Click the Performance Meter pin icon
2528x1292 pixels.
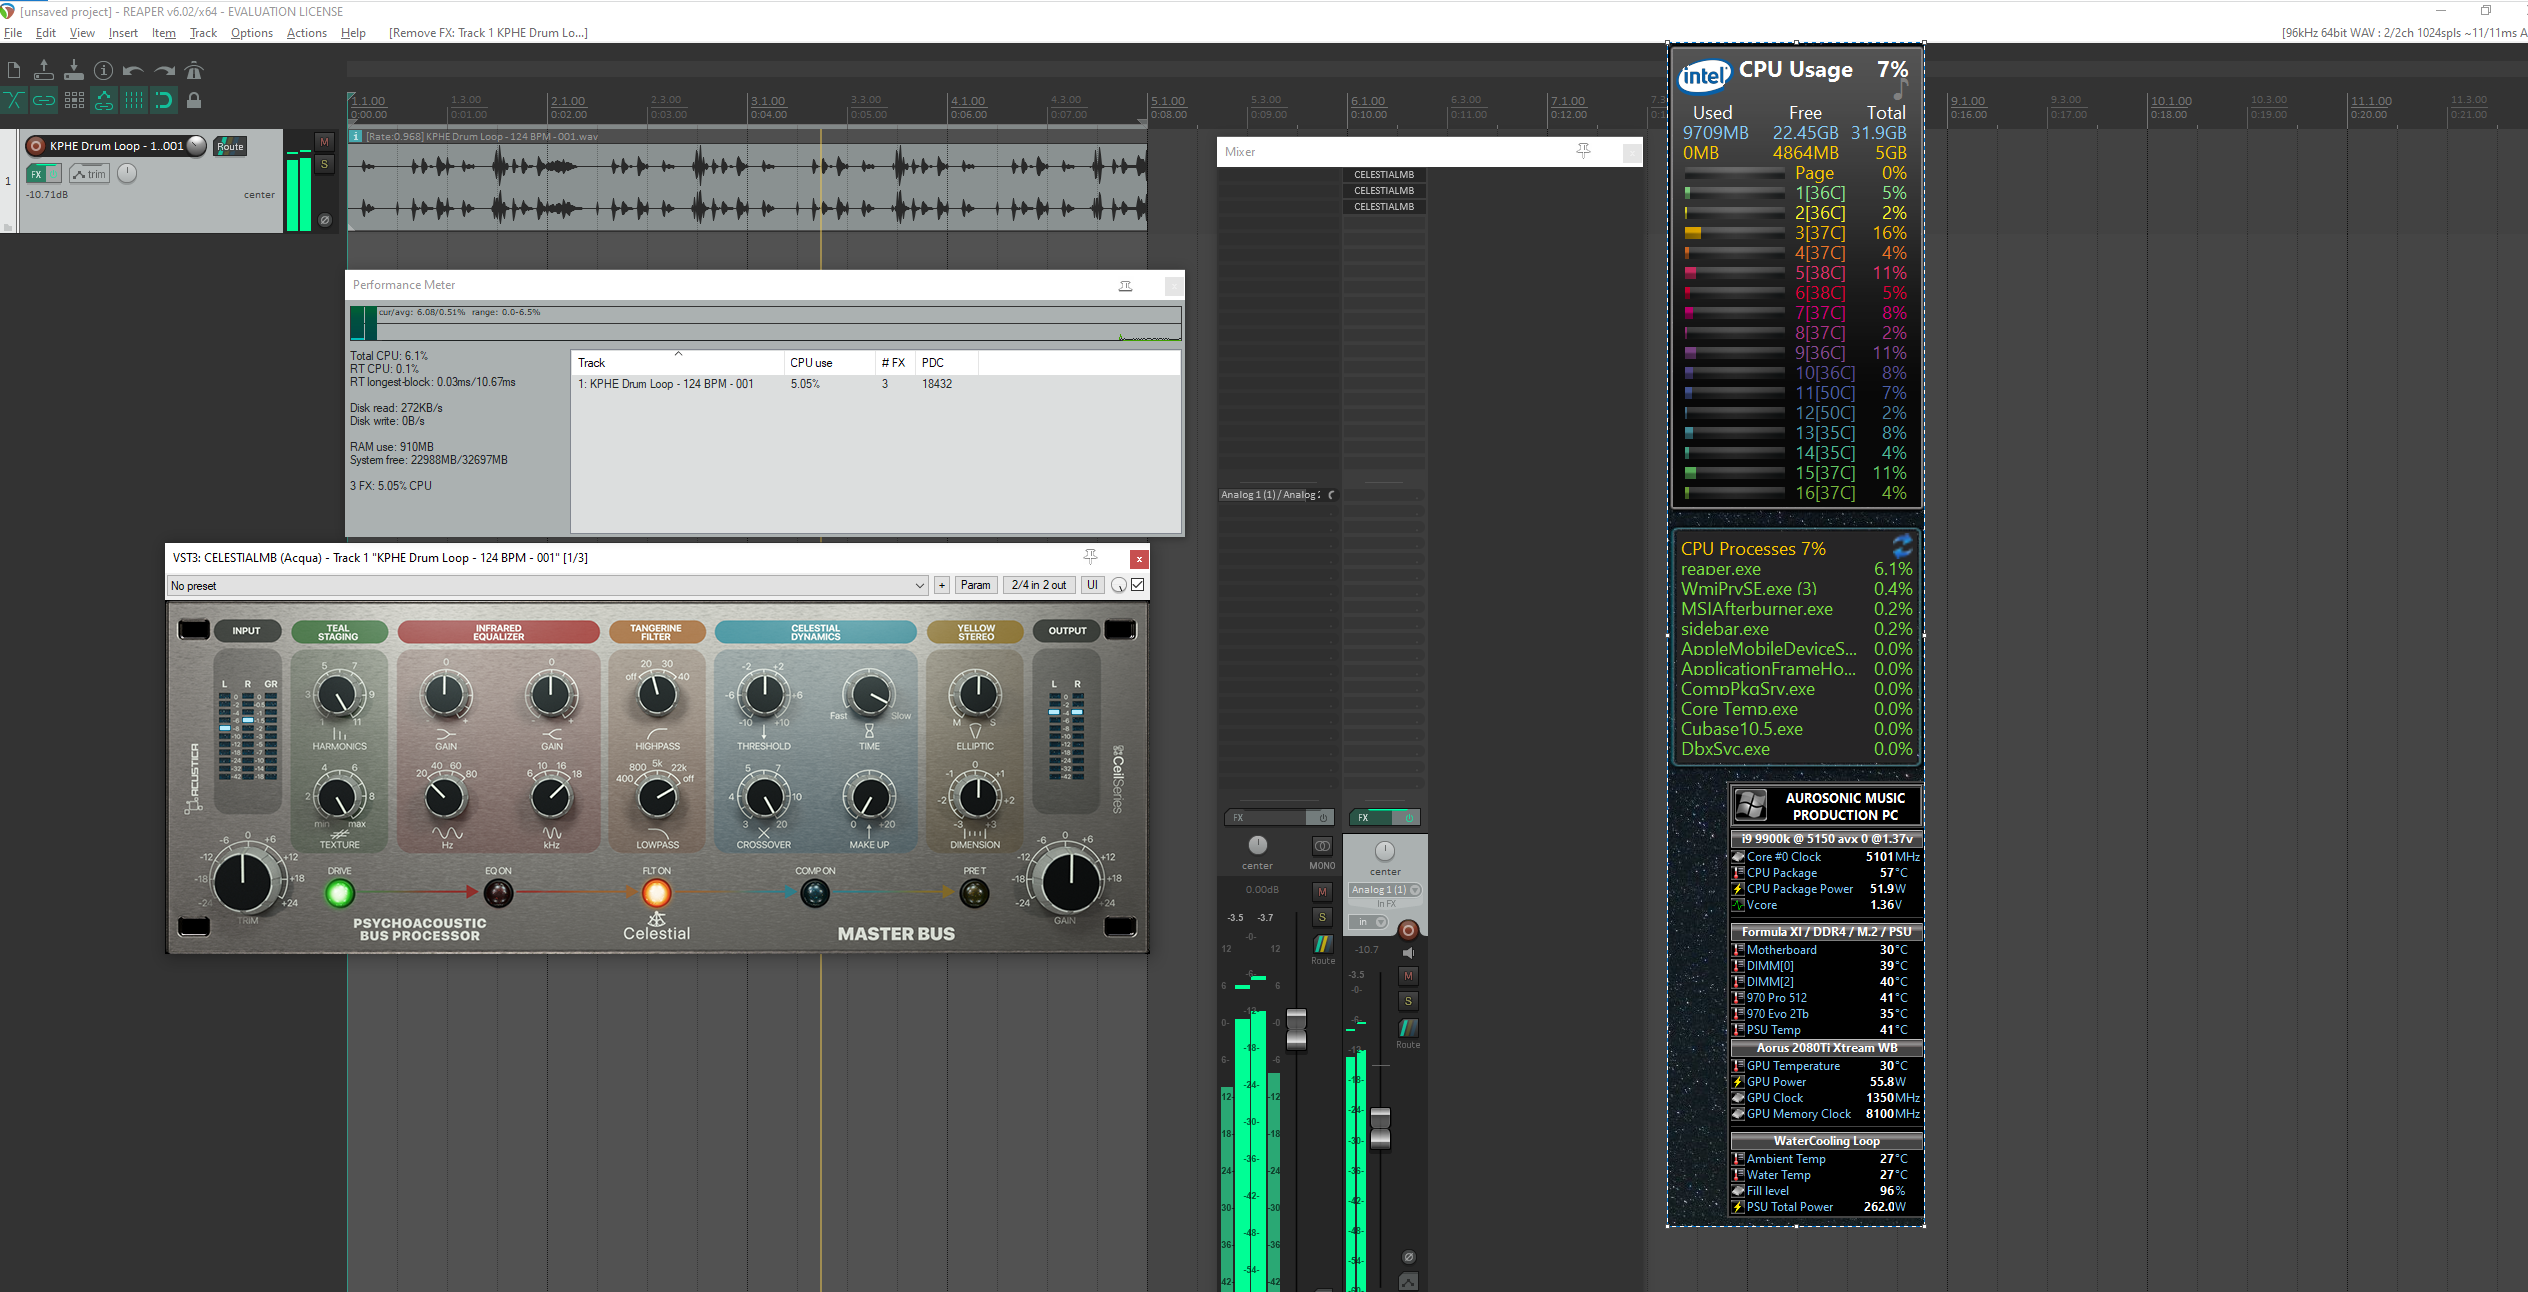[1125, 286]
